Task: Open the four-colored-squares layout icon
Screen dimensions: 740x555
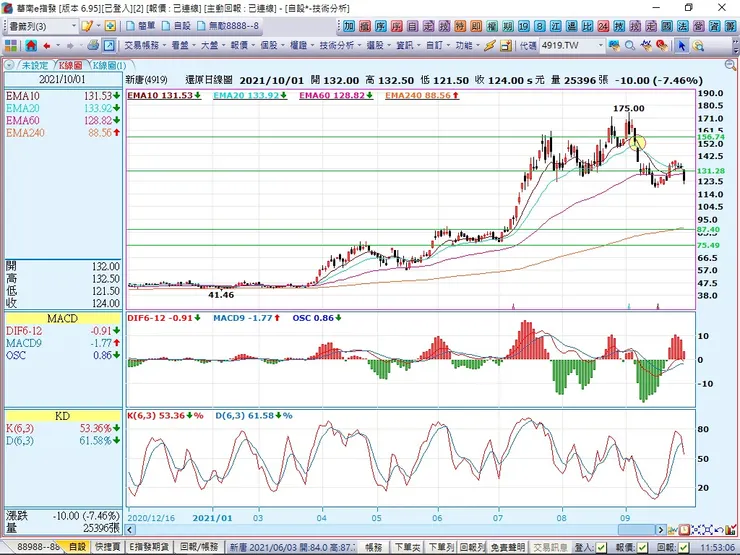Action: click(x=10, y=46)
